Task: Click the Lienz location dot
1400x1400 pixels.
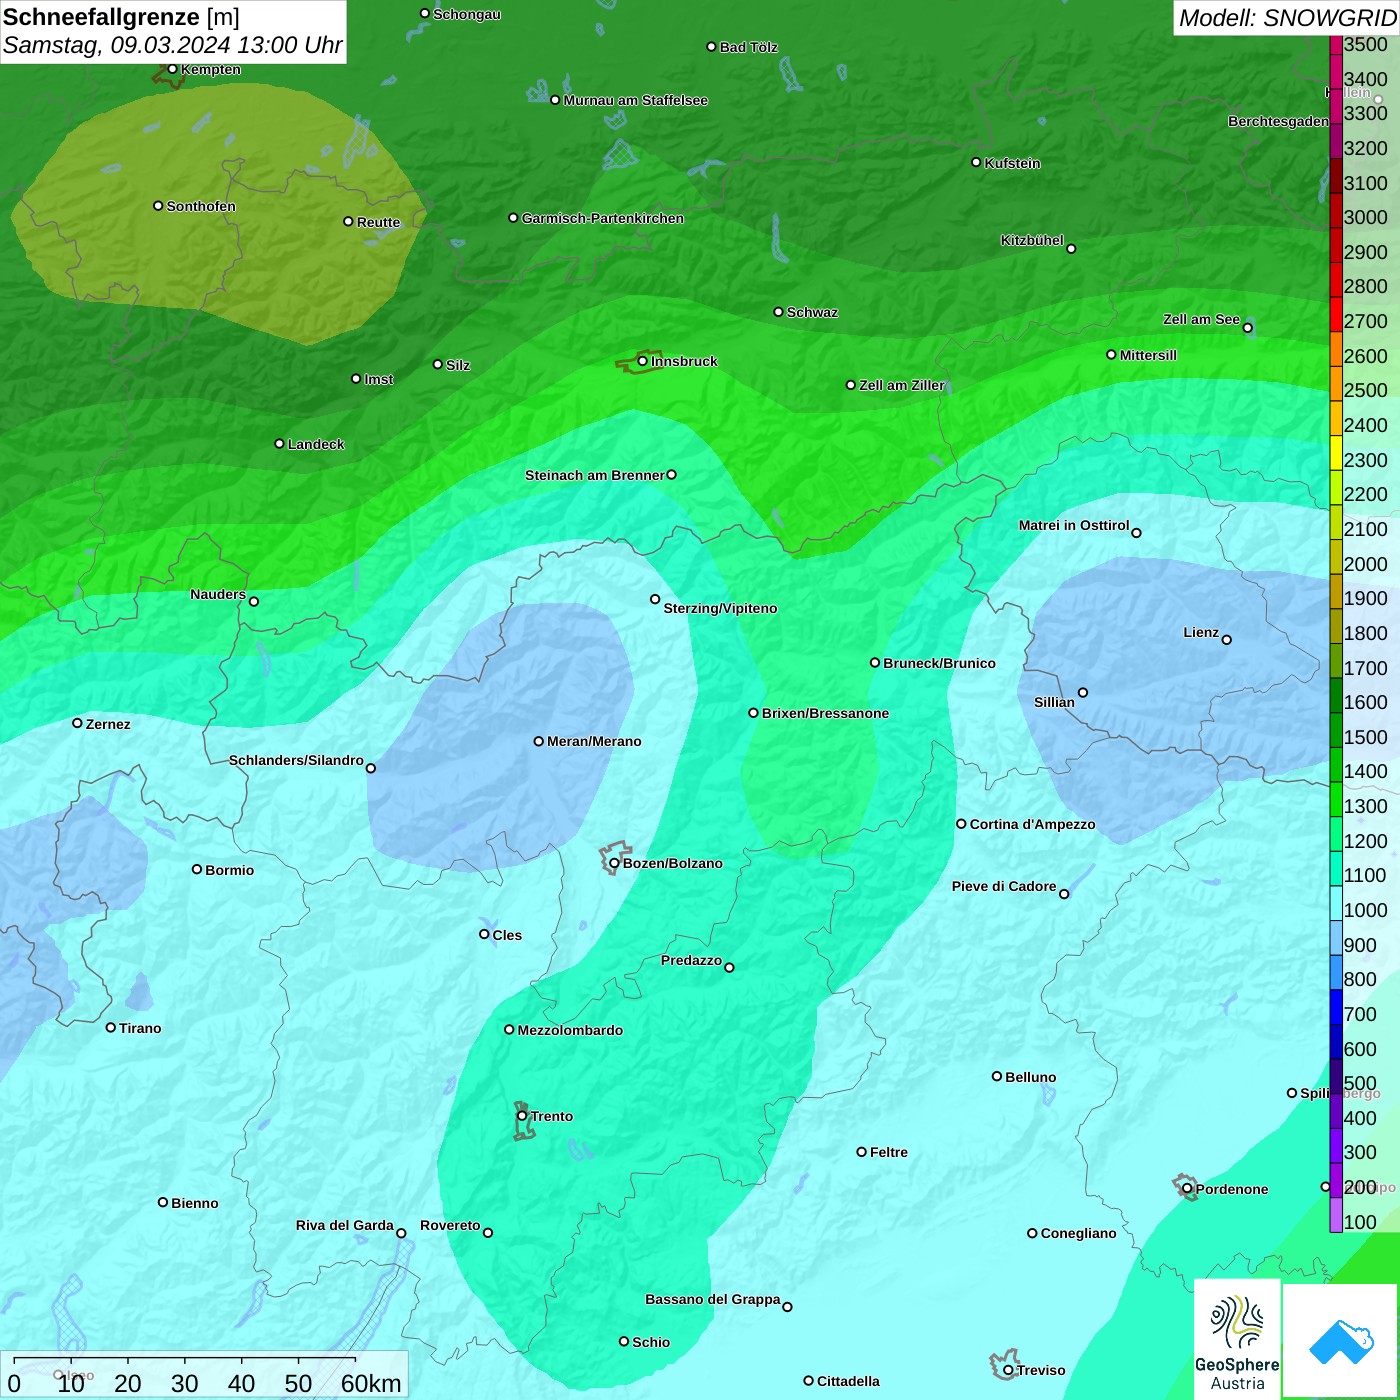Action: click(x=1227, y=640)
